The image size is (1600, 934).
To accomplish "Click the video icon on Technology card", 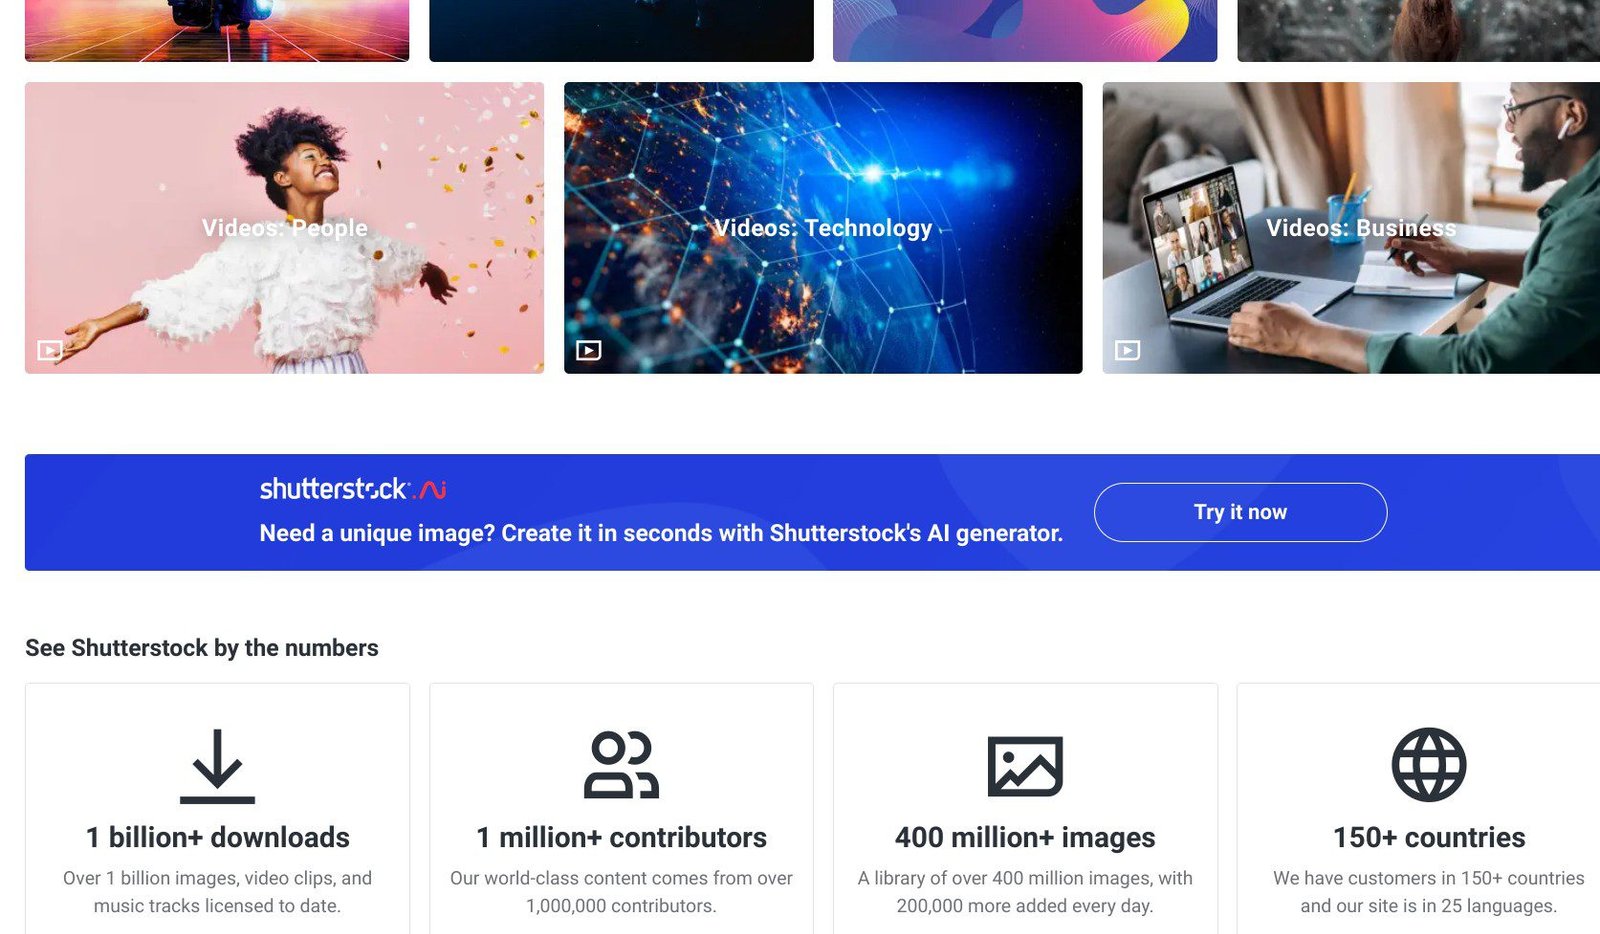I will tap(589, 350).
